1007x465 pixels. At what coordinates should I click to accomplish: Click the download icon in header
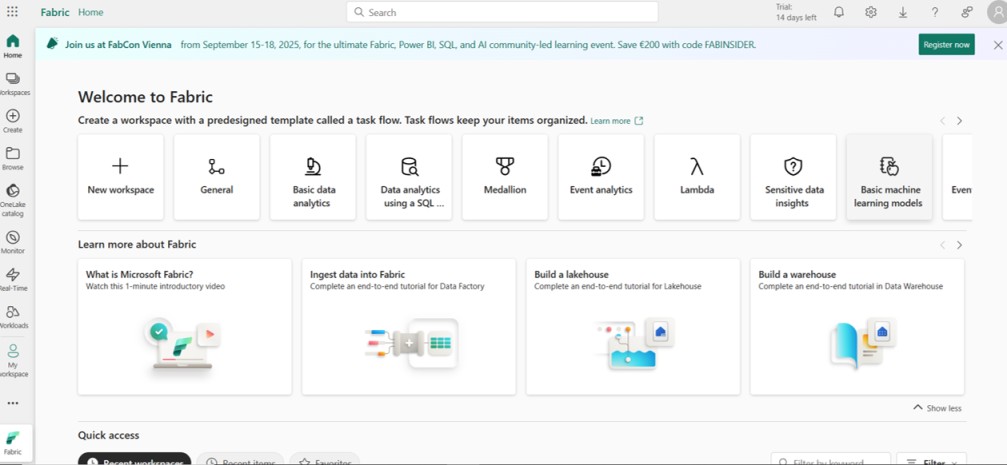pyautogui.click(x=903, y=12)
